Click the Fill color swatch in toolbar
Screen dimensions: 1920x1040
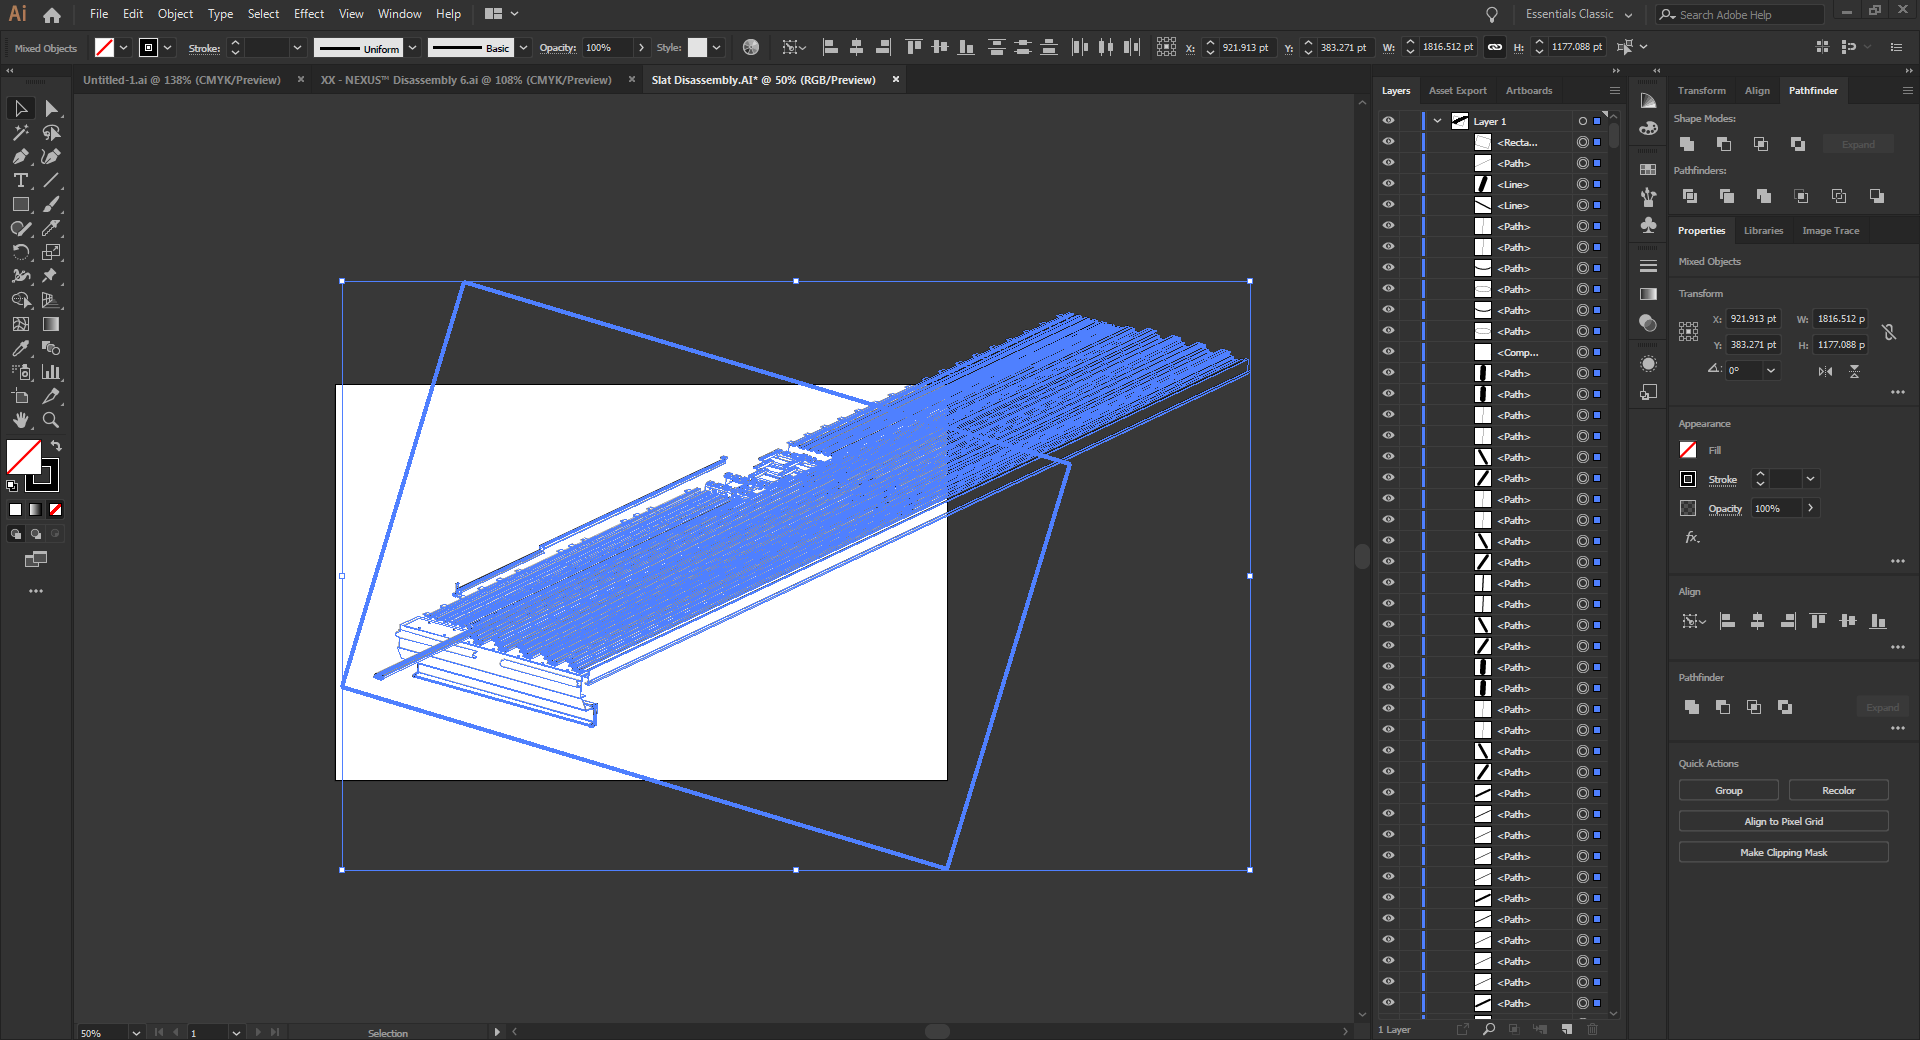pos(104,47)
